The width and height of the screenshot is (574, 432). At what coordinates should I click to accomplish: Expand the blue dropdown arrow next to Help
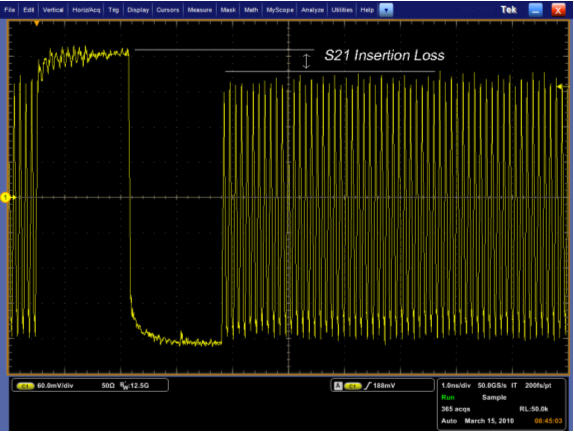coord(386,10)
